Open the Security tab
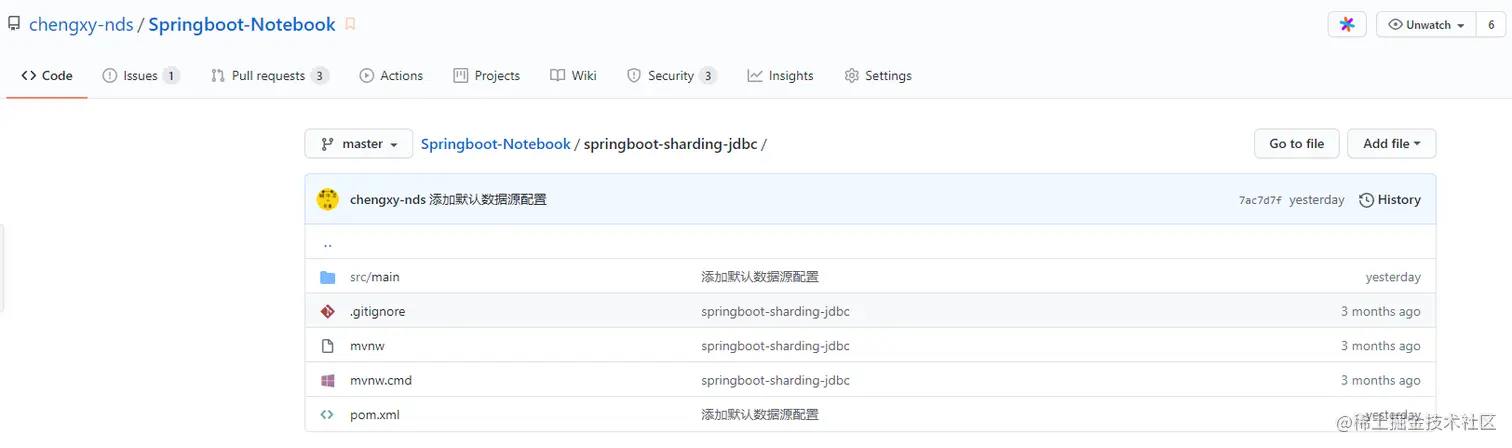The height and width of the screenshot is (448, 1512). [x=672, y=76]
